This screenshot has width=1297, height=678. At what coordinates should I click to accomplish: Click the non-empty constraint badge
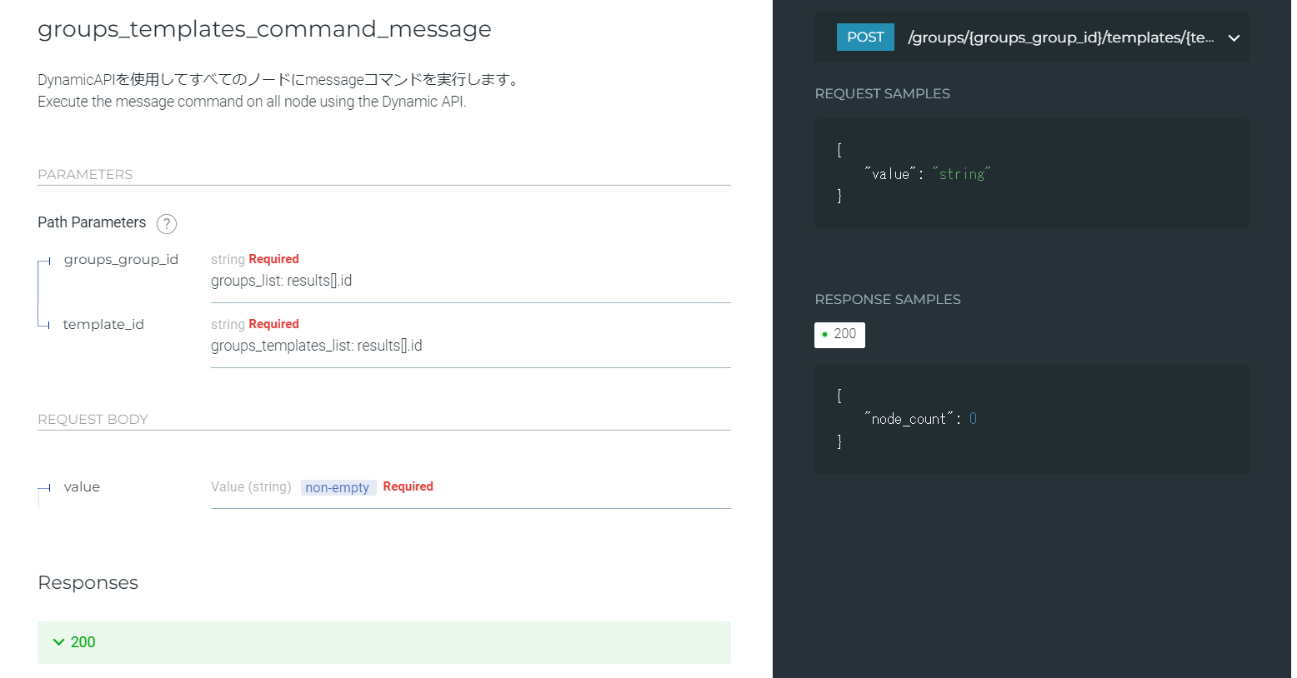(x=338, y=488)
